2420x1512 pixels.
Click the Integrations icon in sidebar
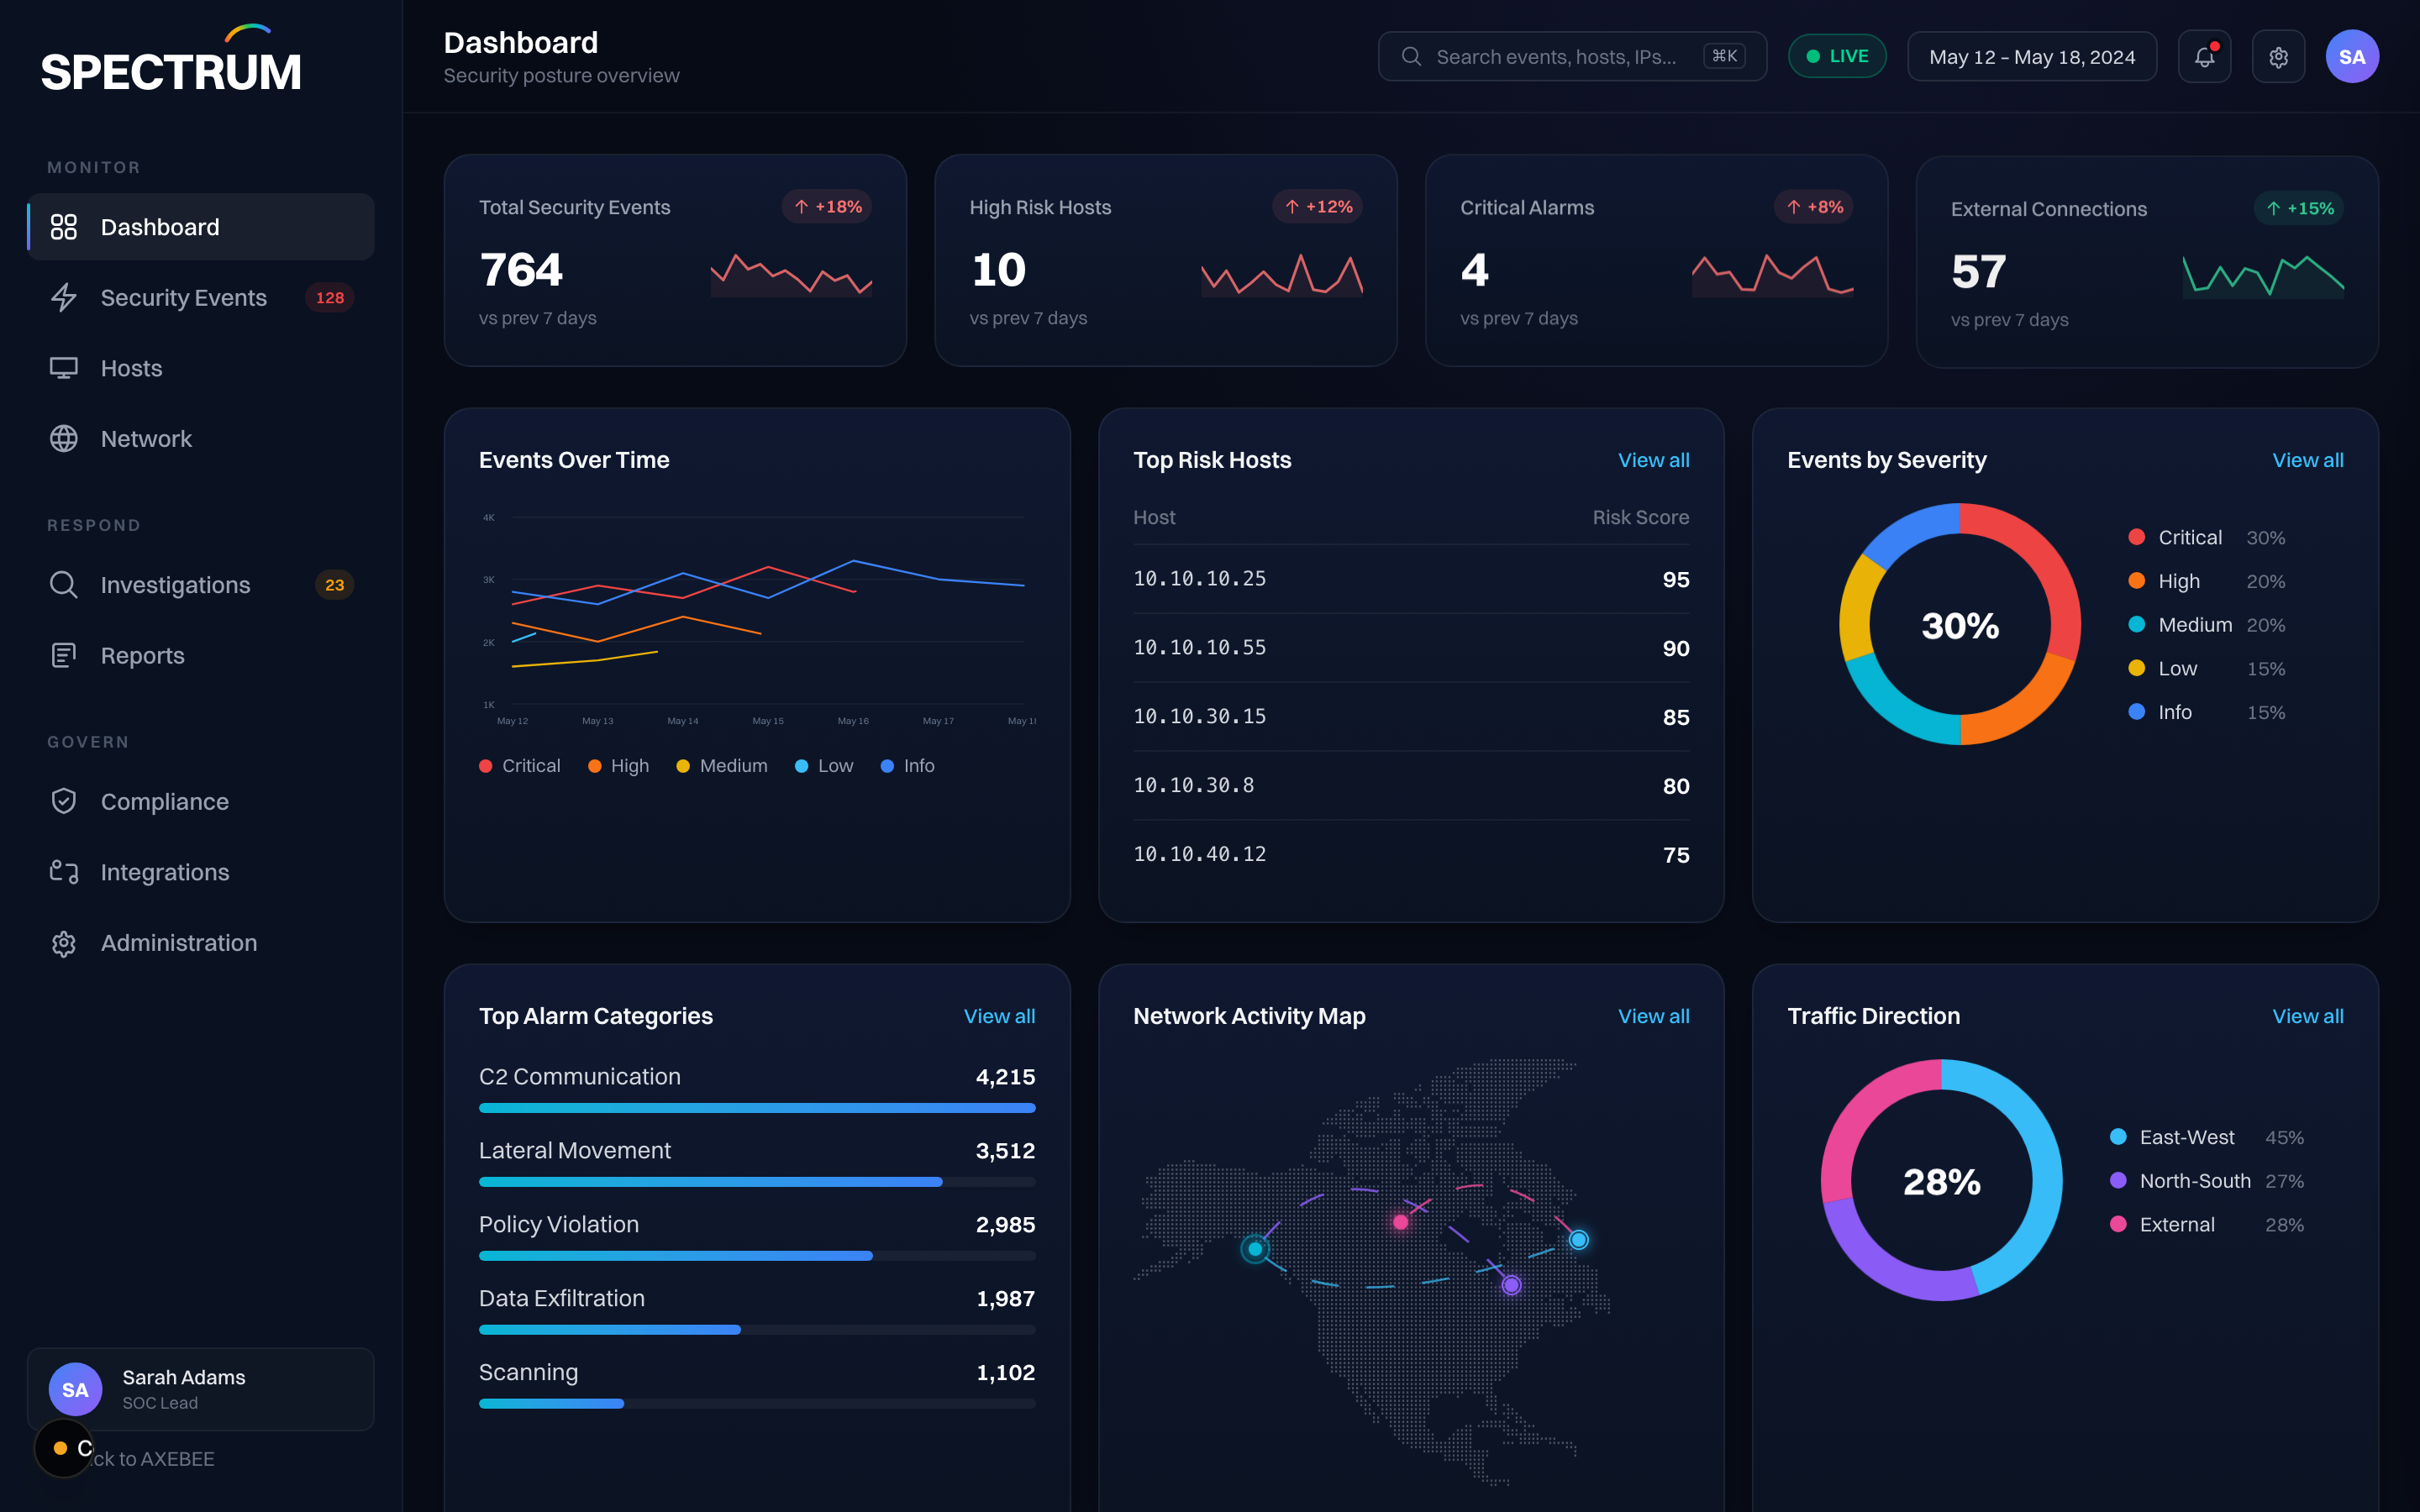pyautogui.click(x=63, y=872)
